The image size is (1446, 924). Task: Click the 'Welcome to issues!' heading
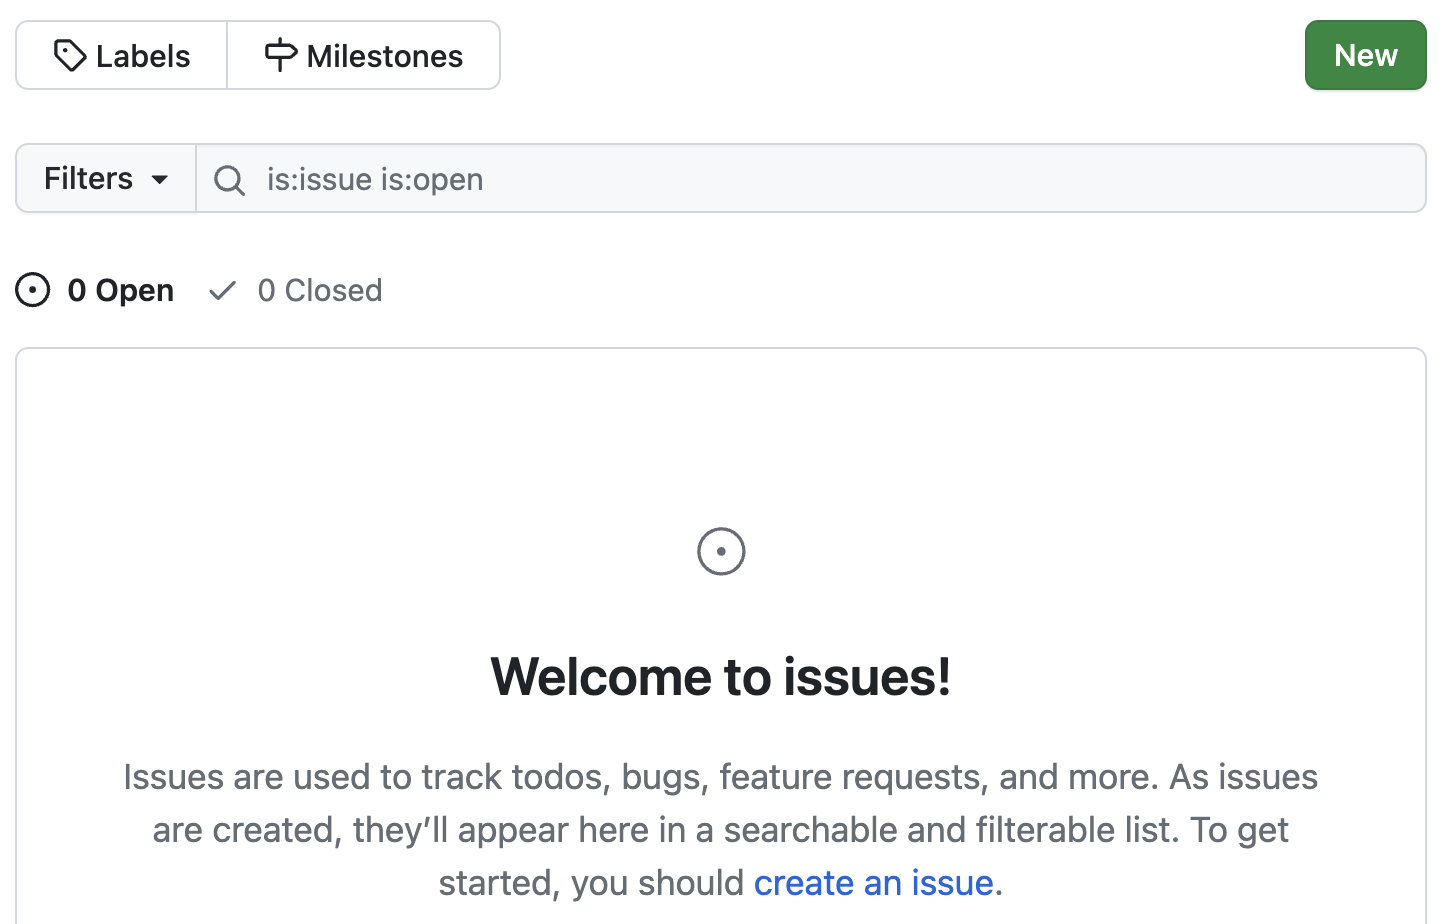pos(721,677)
